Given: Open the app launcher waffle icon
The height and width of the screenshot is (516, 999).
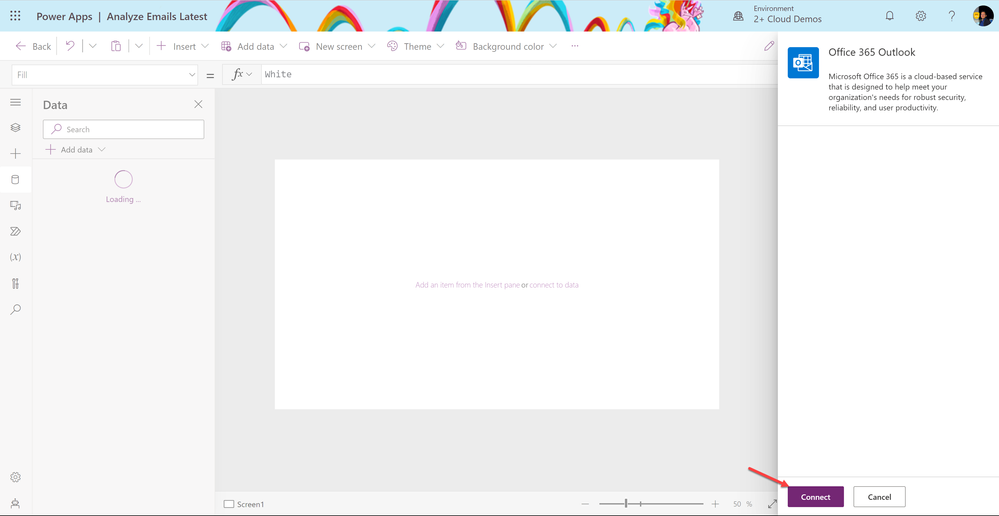Looking at the screenshot, I should coord(15,17).
